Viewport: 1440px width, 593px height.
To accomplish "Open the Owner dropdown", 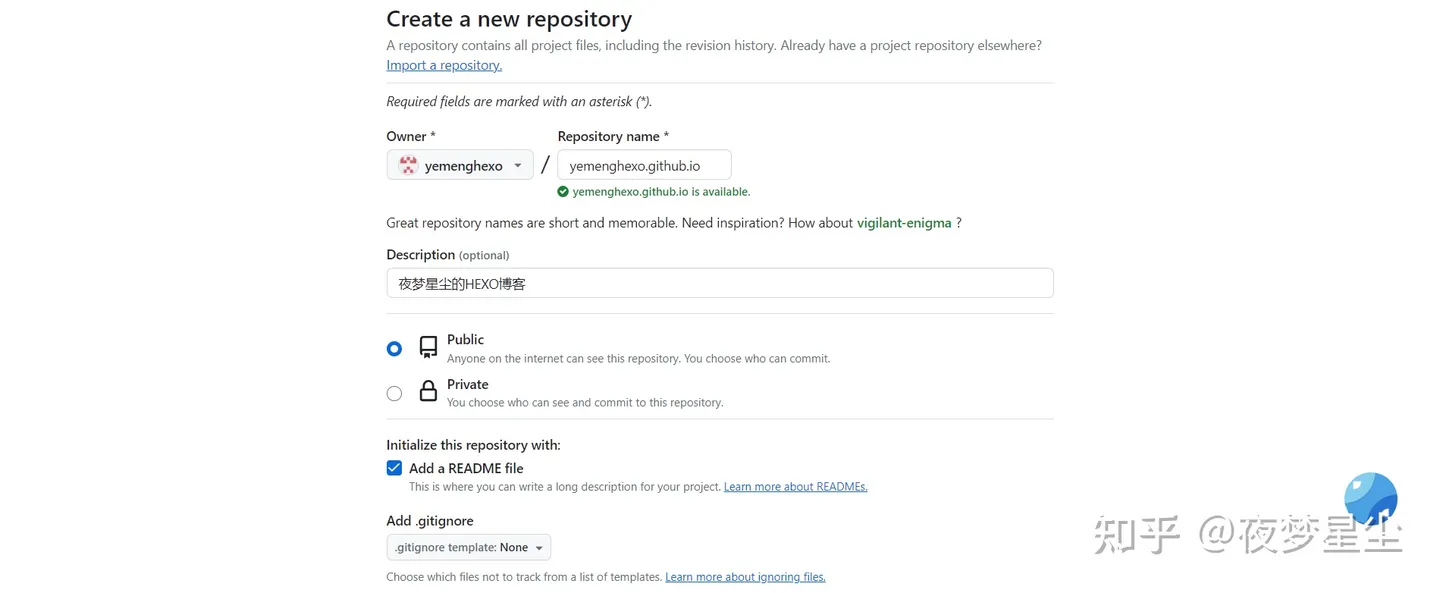I will [460, 166].
